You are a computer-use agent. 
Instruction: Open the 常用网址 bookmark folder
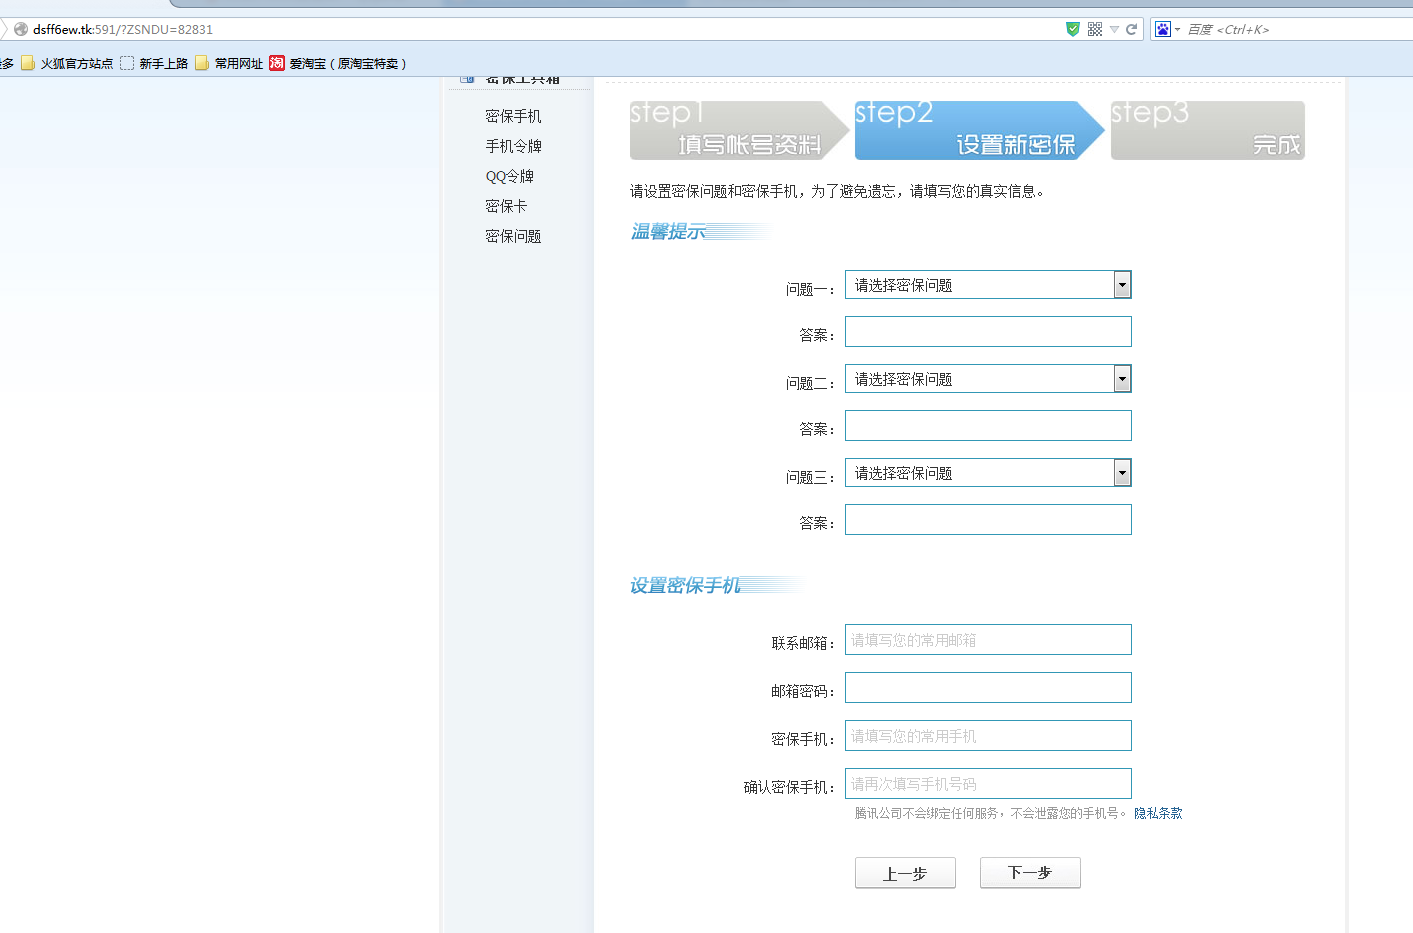pyautogui.click(x=229, y=63)
